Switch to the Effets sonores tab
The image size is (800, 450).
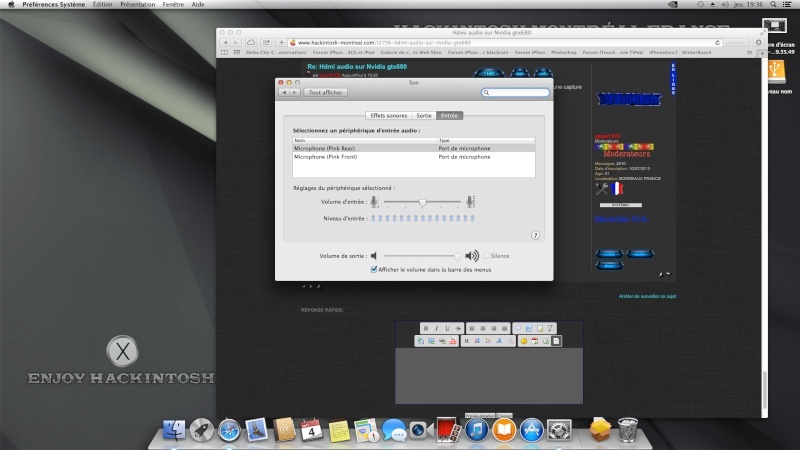389,115
